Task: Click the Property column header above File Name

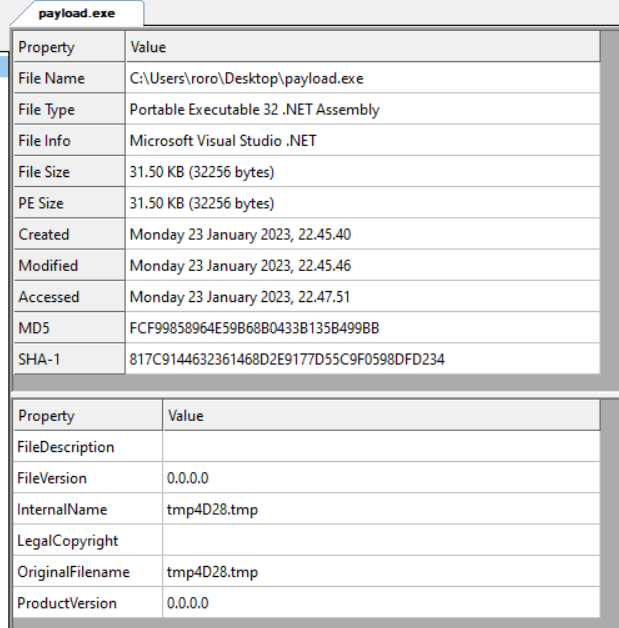Action: (46, 47)
